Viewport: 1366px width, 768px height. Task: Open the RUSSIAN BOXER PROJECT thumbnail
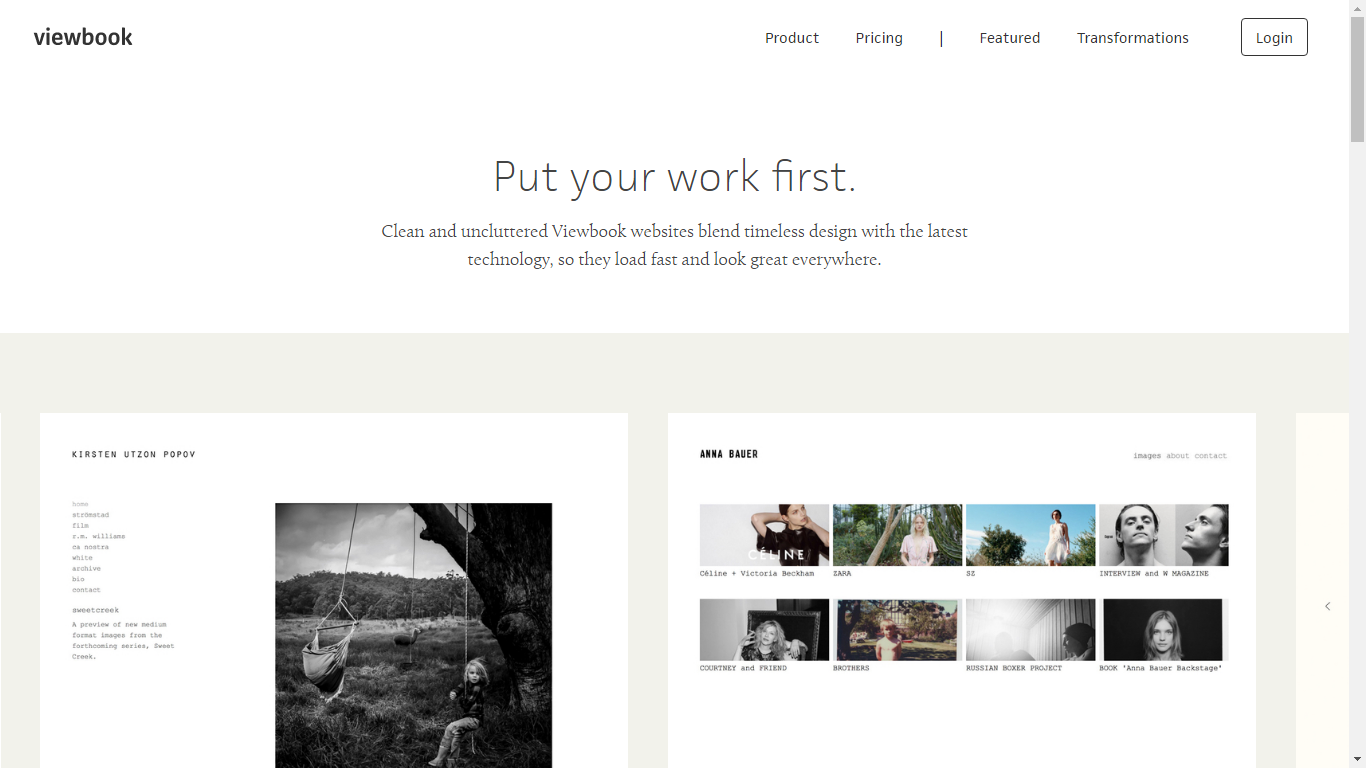(1030, 630)
